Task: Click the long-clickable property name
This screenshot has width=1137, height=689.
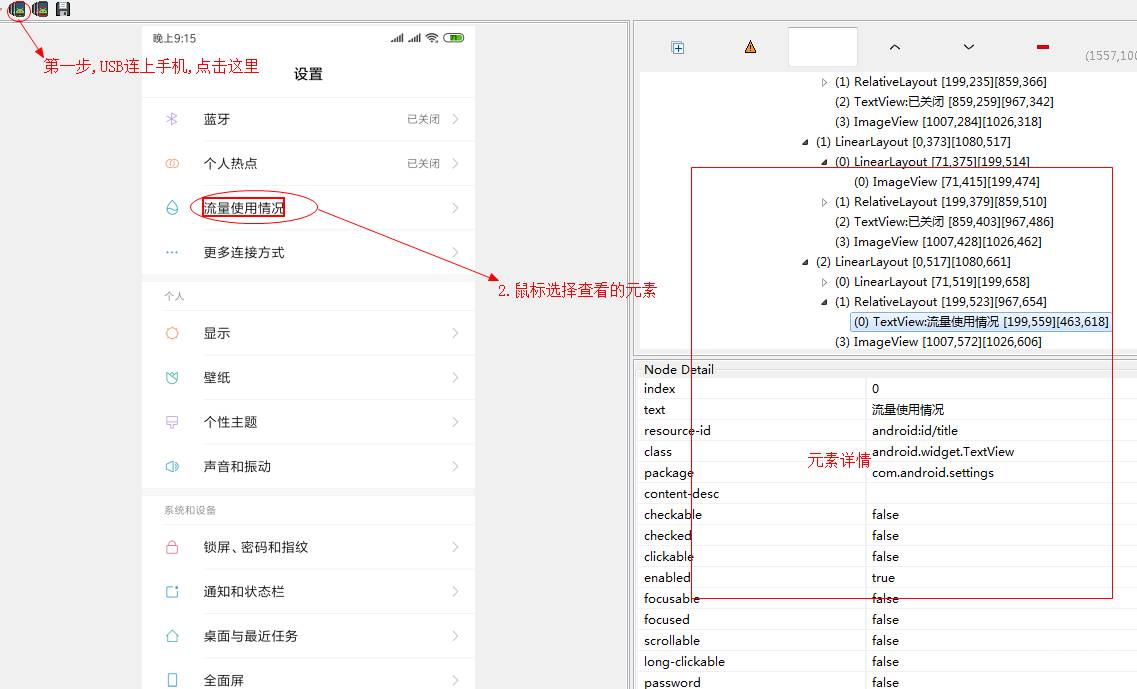Action: pos(684,661)
